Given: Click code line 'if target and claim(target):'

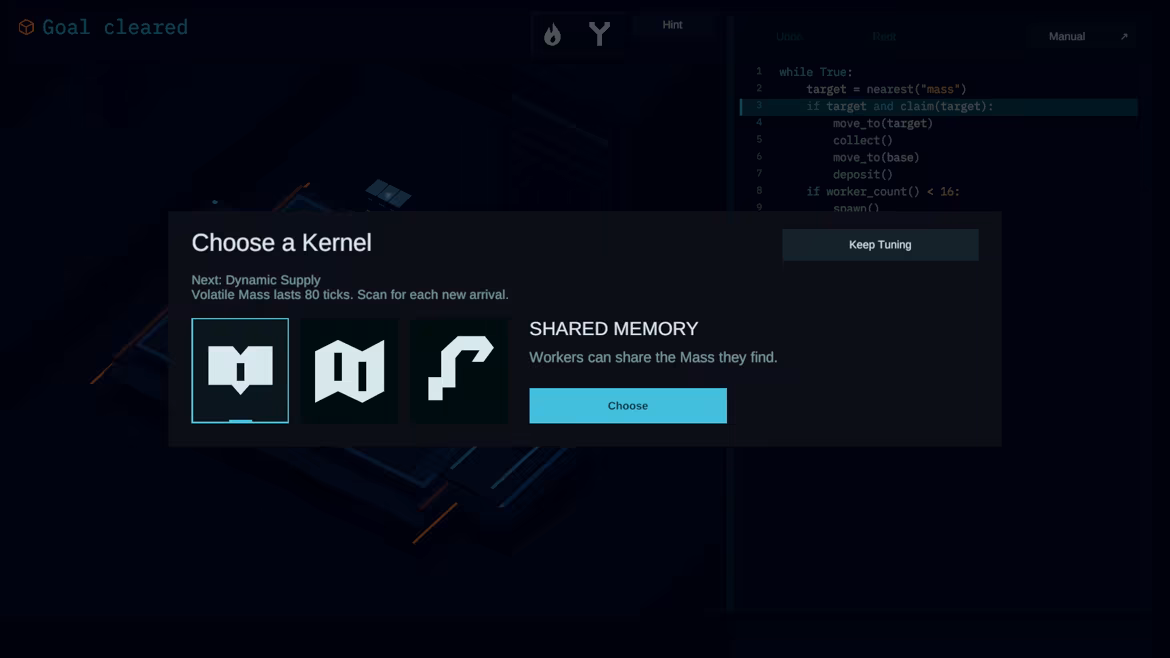Looking at the screenshot, I should point(899,106).
